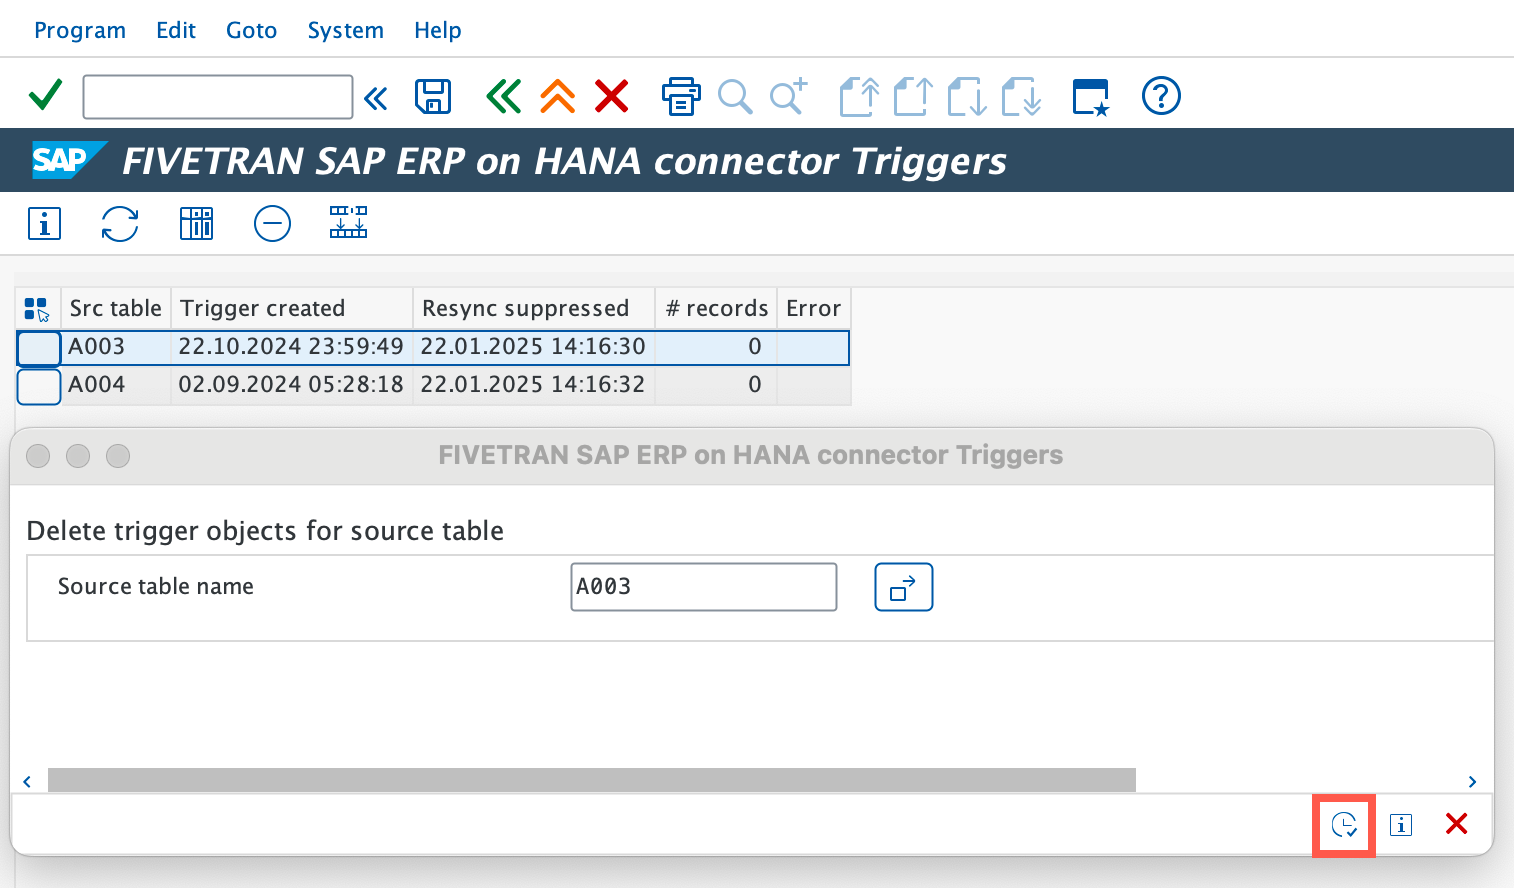Click the Last Page icon
Viewport: 1514px width, 888px height.
click(x=1021, y=97)
